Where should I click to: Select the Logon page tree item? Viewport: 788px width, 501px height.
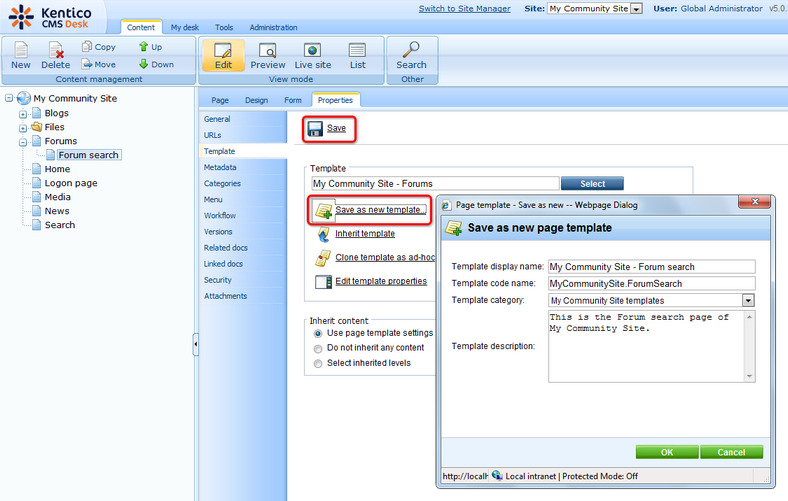[71, 183]
